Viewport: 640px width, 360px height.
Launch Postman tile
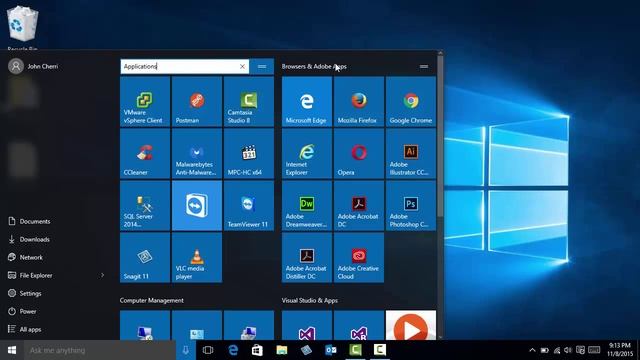coord(197,101)
